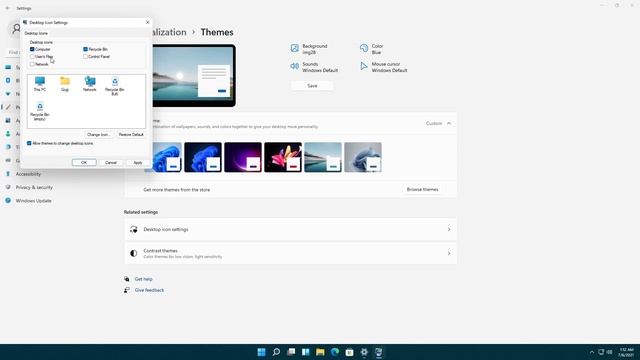Click the current theme preview image
The image size is (640, 360).
[x=193, y=76]
